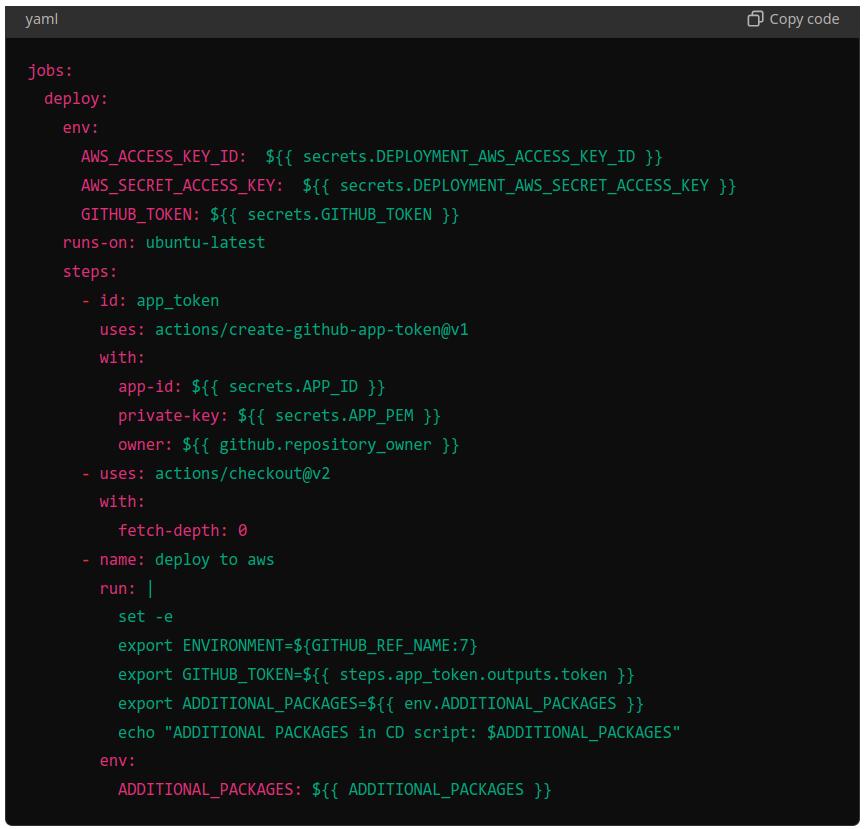
Task: Click the 'private-key:' key
Action: pyautogui.click(x=173, y=416)
